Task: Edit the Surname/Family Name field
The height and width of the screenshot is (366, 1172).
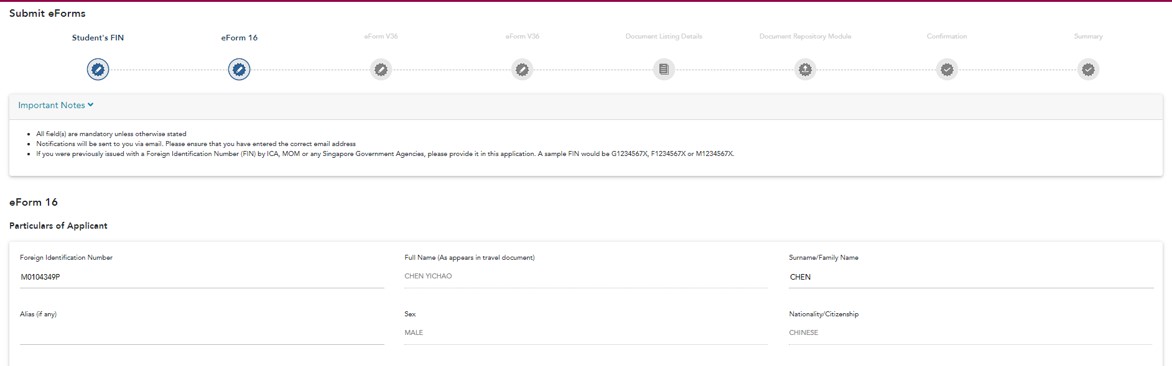Action: coord(971,276)
